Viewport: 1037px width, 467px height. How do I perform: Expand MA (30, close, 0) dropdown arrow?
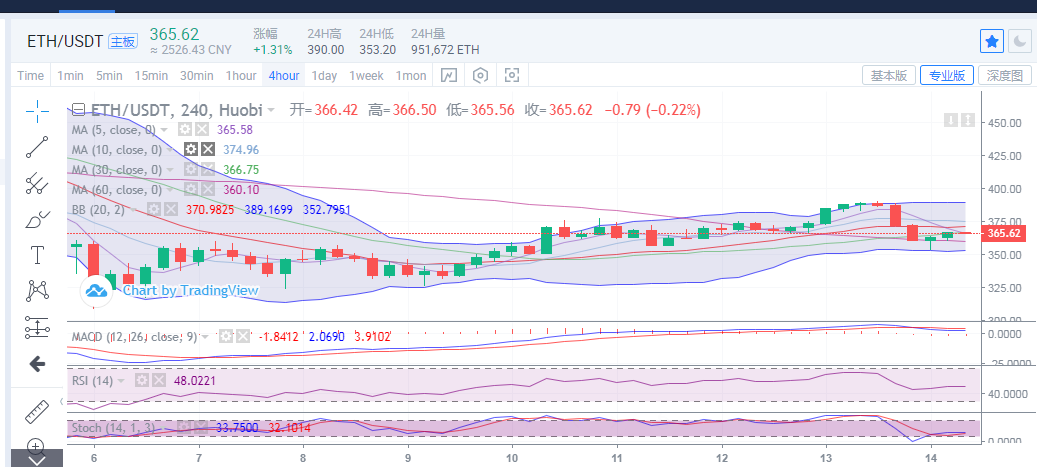tap(171, 170)
